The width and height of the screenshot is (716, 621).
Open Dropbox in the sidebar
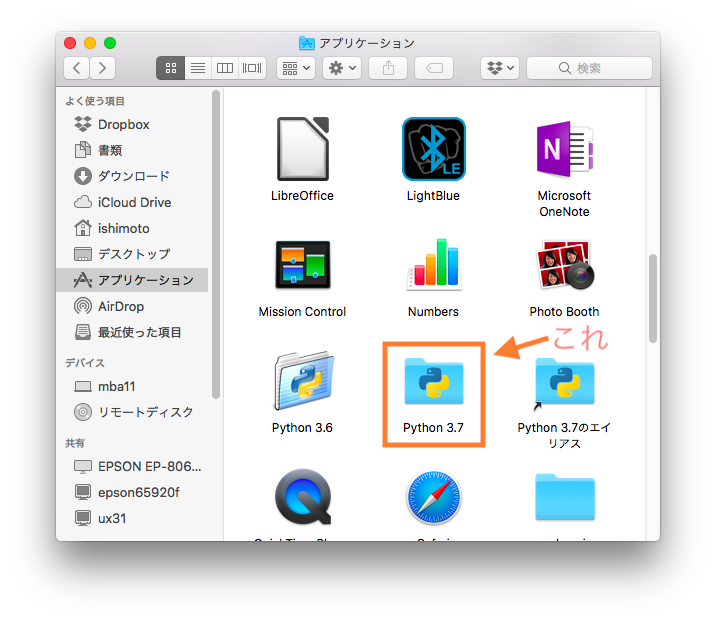tap(132, 124)
